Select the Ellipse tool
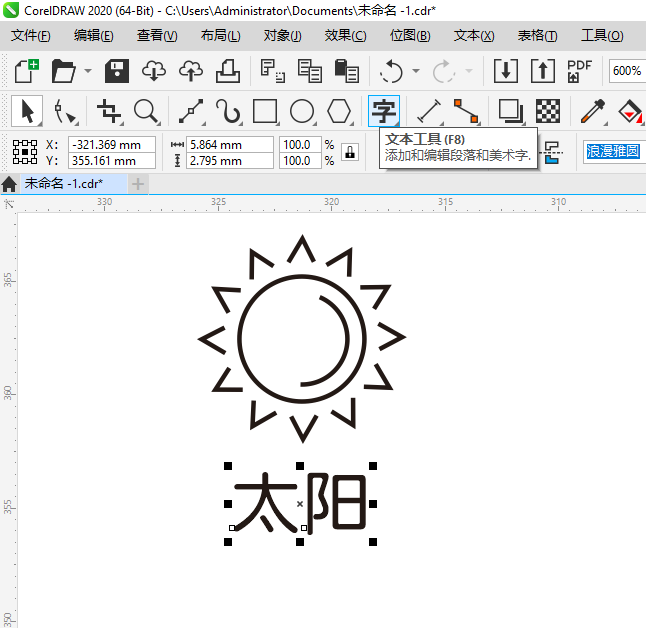Image resolution: width=646 pixels, height=628 pixels. 302,110
